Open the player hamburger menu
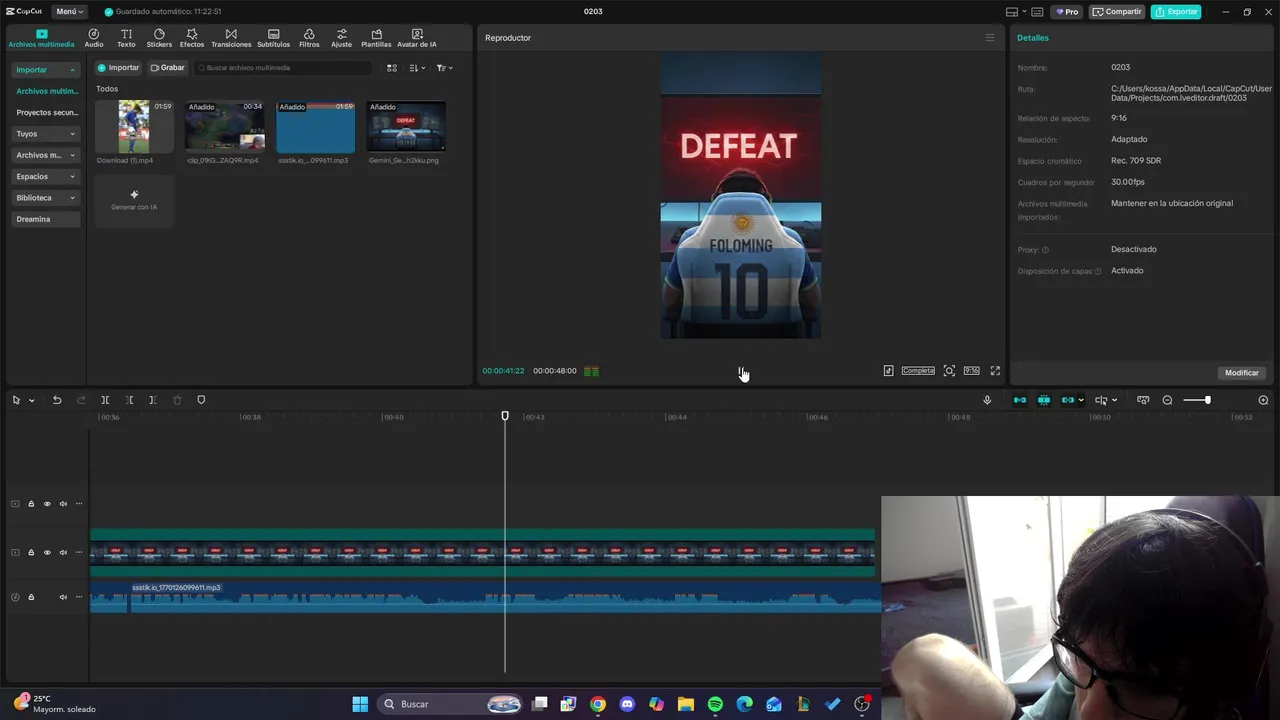Screen dimensions: 1280x720 pos(990,38)
